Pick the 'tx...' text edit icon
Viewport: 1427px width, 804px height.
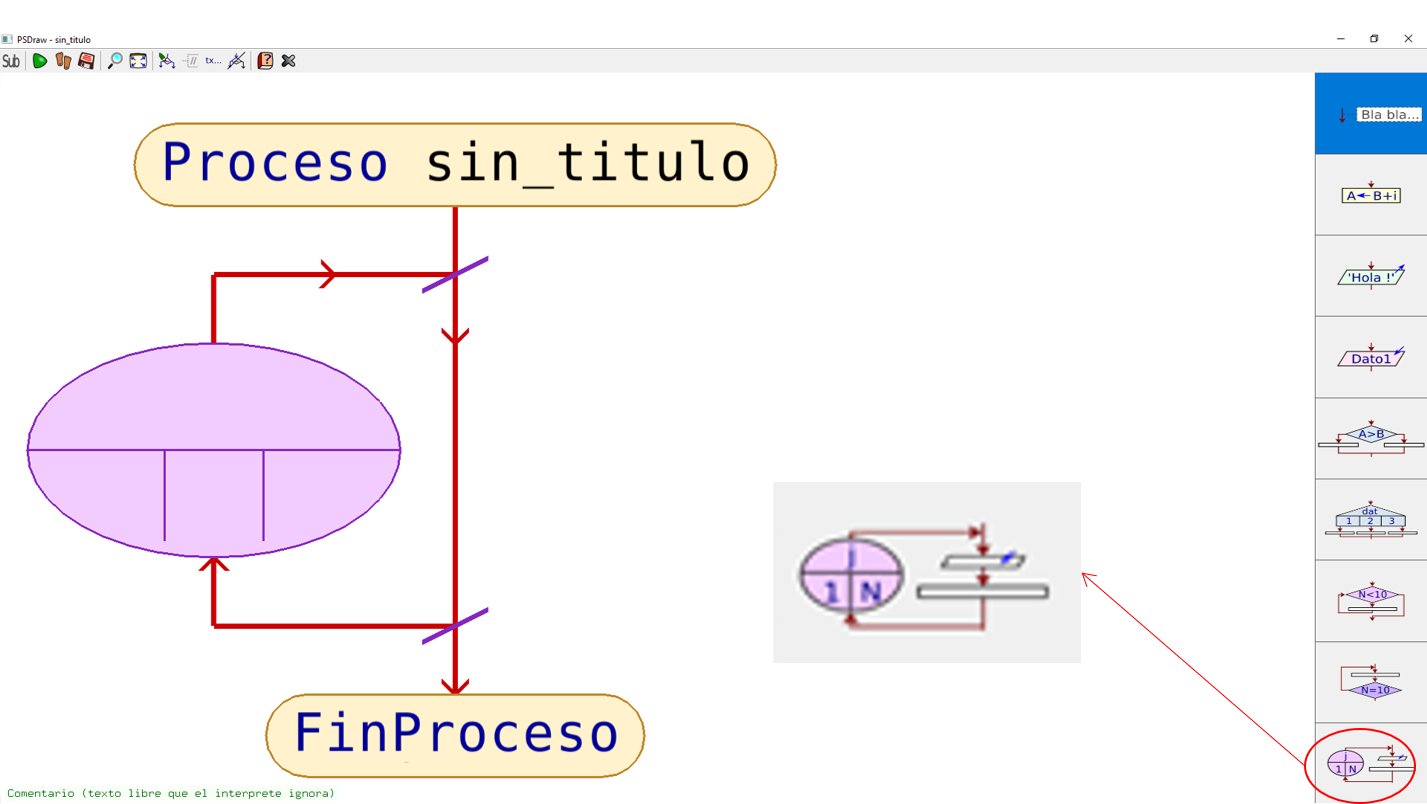(212, 60)
